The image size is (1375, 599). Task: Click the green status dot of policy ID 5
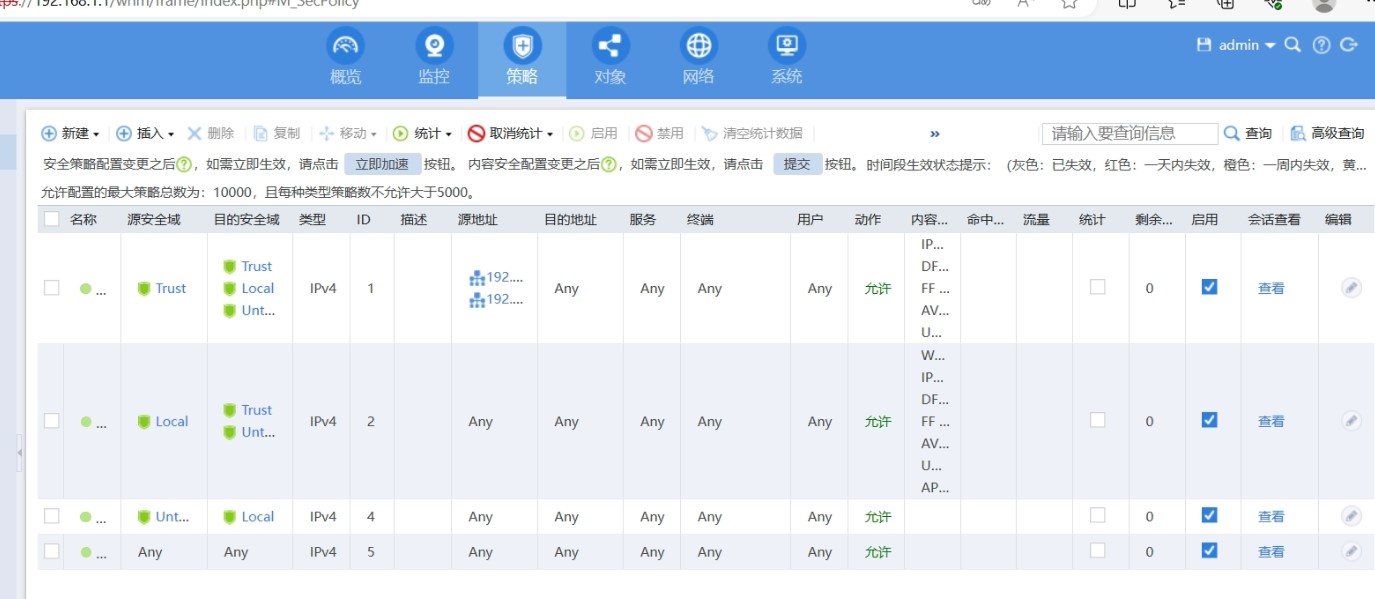pos(85,552)
